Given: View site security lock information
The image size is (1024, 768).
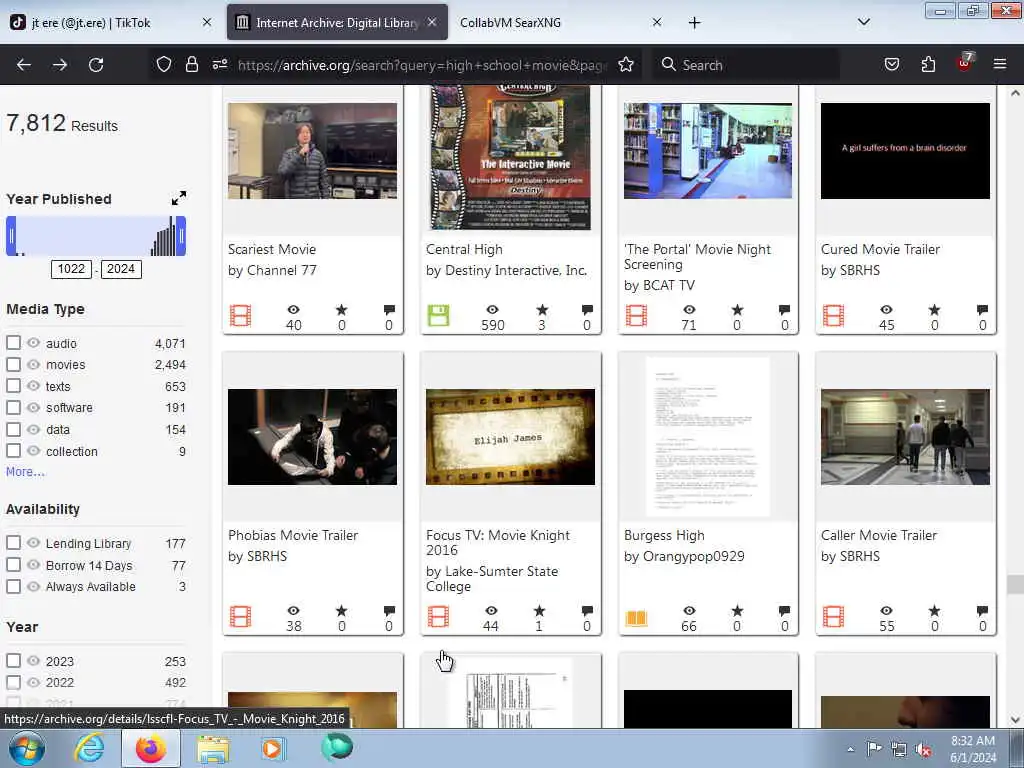Looking at the screenshot, I should tap(191, 65).
